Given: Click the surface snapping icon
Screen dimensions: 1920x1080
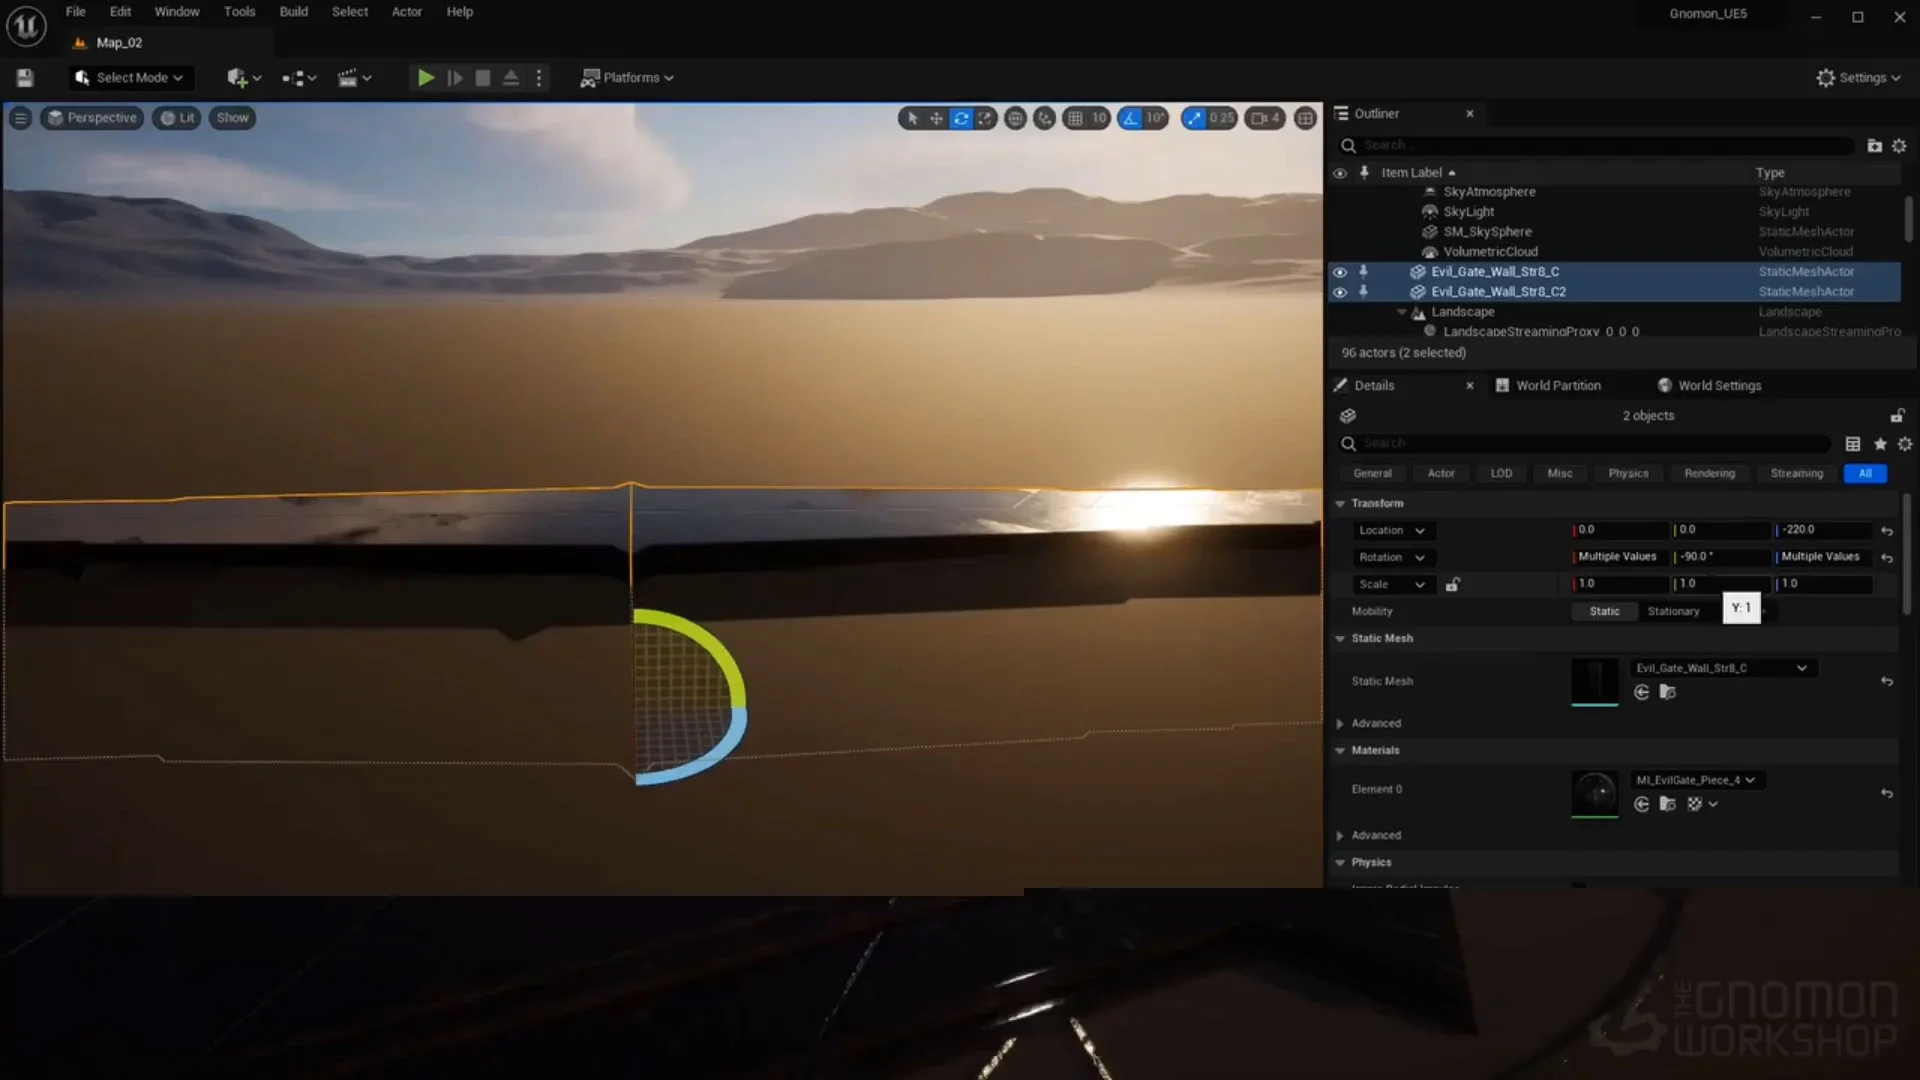Looking at the screenshot, I should [x=1044, y=118].
